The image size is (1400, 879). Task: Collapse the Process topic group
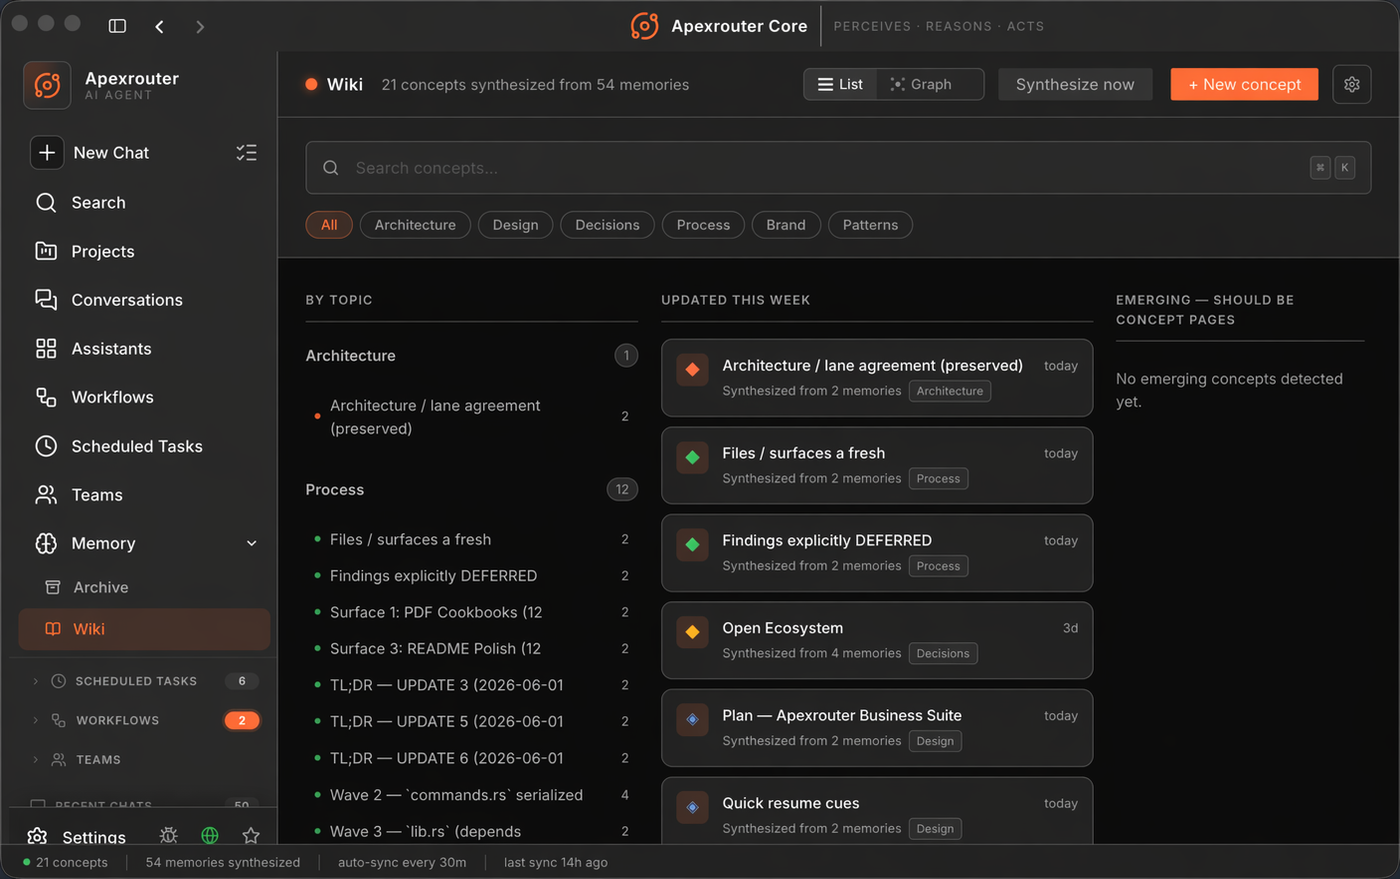(x=471, y=489)
